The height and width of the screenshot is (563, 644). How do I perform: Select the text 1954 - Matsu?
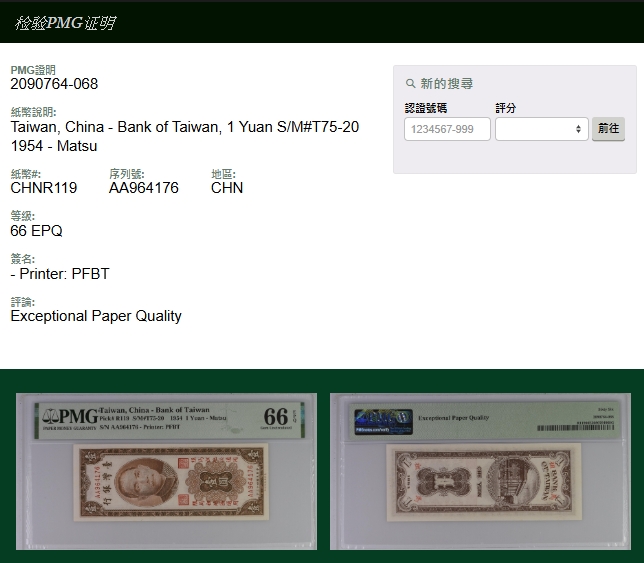click(x=54, y=146)
